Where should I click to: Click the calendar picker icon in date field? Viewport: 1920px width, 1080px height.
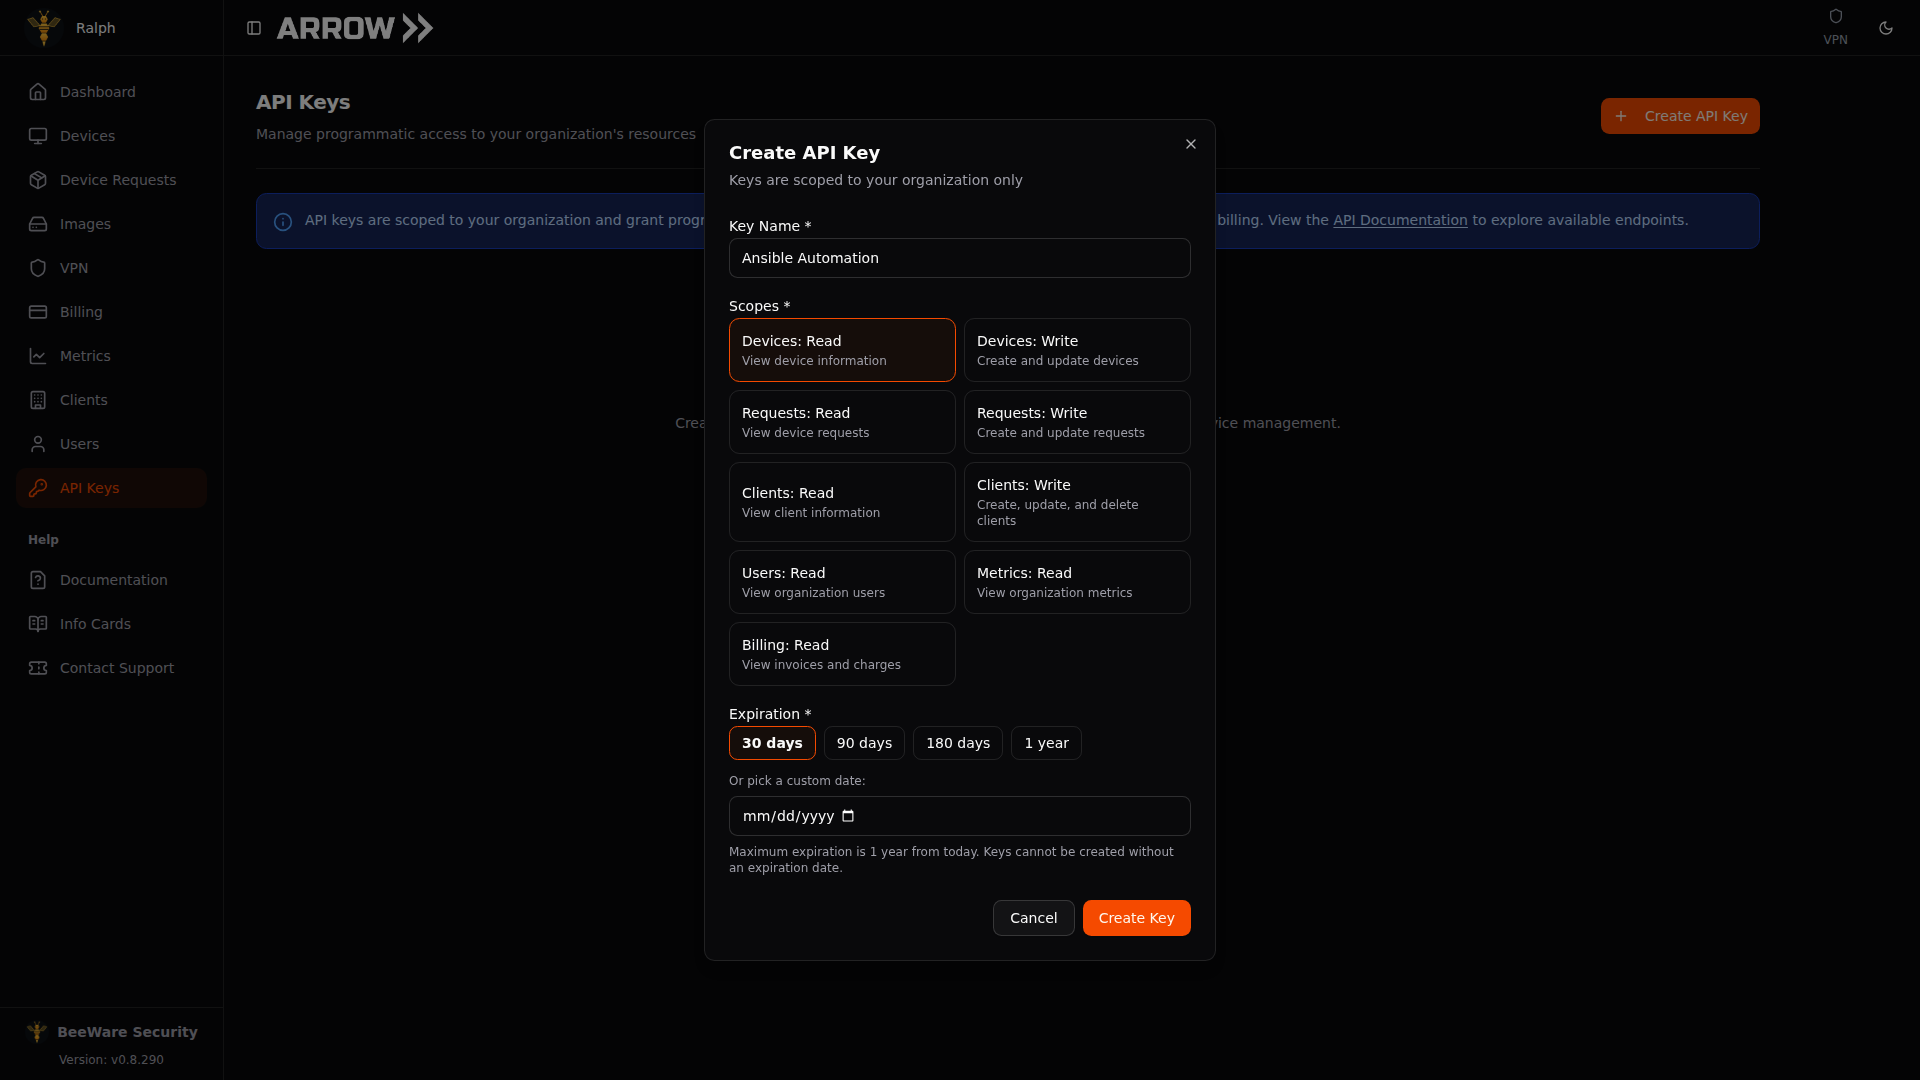pyautogui.click(x=848, y=816)
